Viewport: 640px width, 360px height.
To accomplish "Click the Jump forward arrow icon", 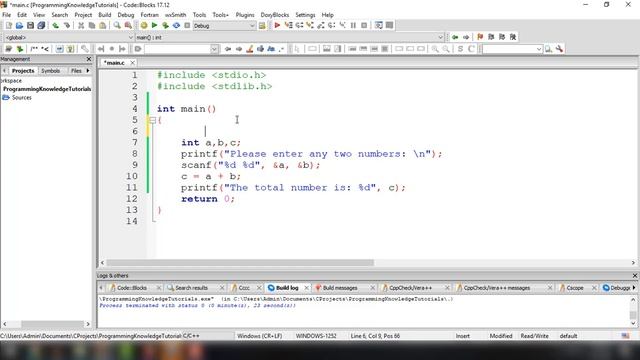I will click(x=466, y=37).
